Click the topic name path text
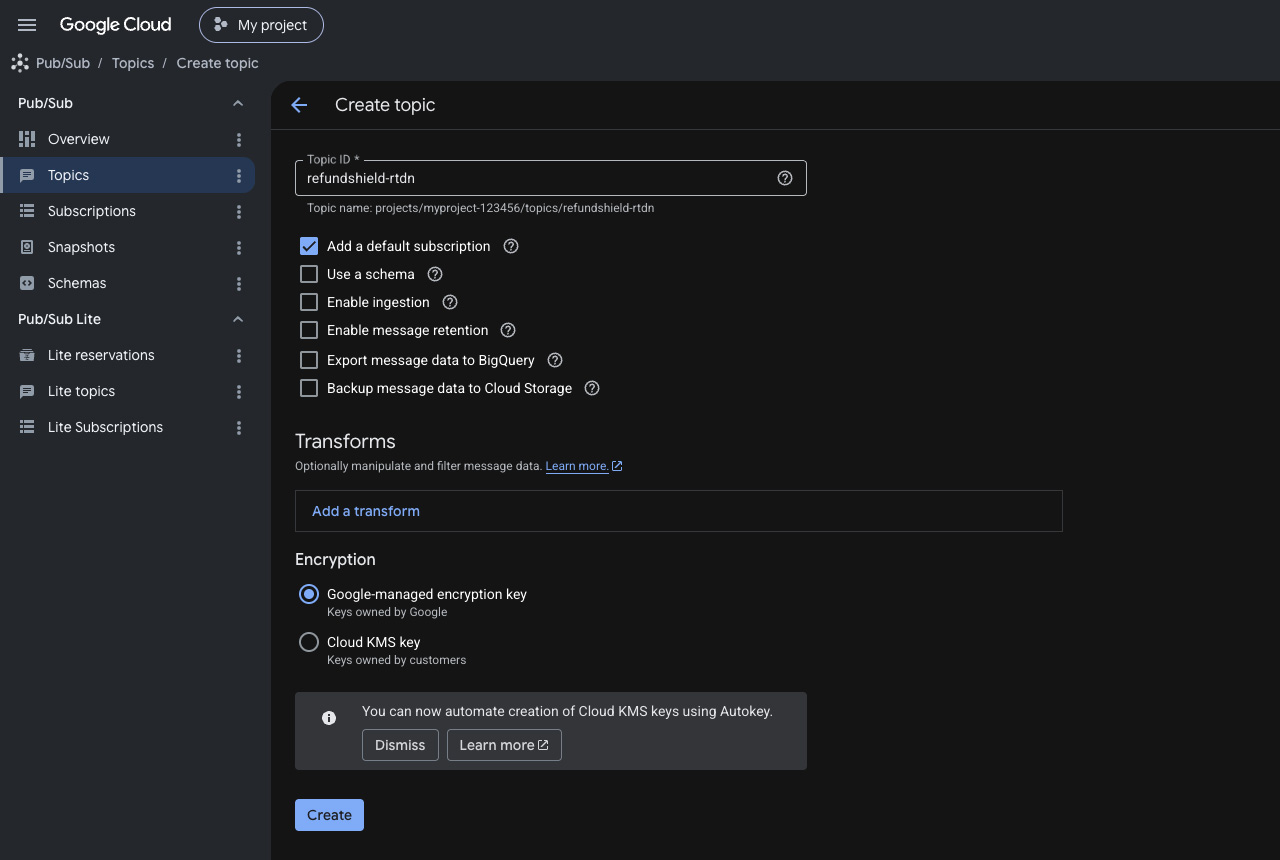The height and width of the screenshot is (860, 1280). click(x=480, y=208)
